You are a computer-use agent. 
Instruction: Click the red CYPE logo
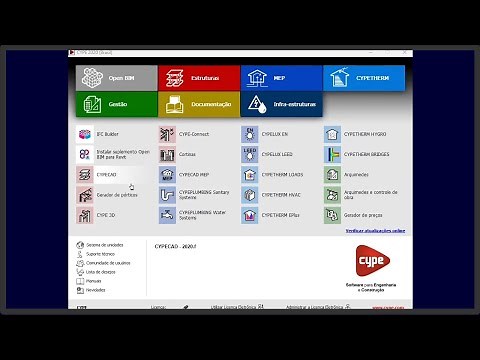click(x=372, y=261)
